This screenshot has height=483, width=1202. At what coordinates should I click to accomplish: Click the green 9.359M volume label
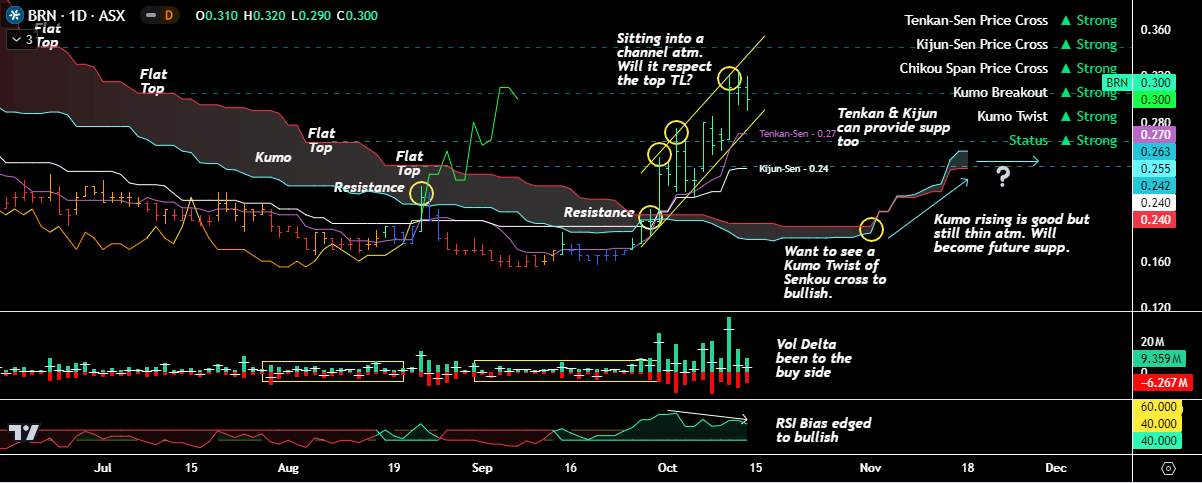[x=1158, y=359]
